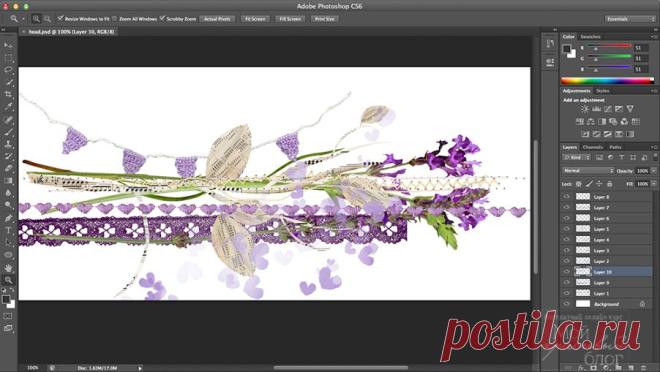Screen dimensions: 660x372
Task: Select the Eyedropper tool
Action: [x=8, y=106]
